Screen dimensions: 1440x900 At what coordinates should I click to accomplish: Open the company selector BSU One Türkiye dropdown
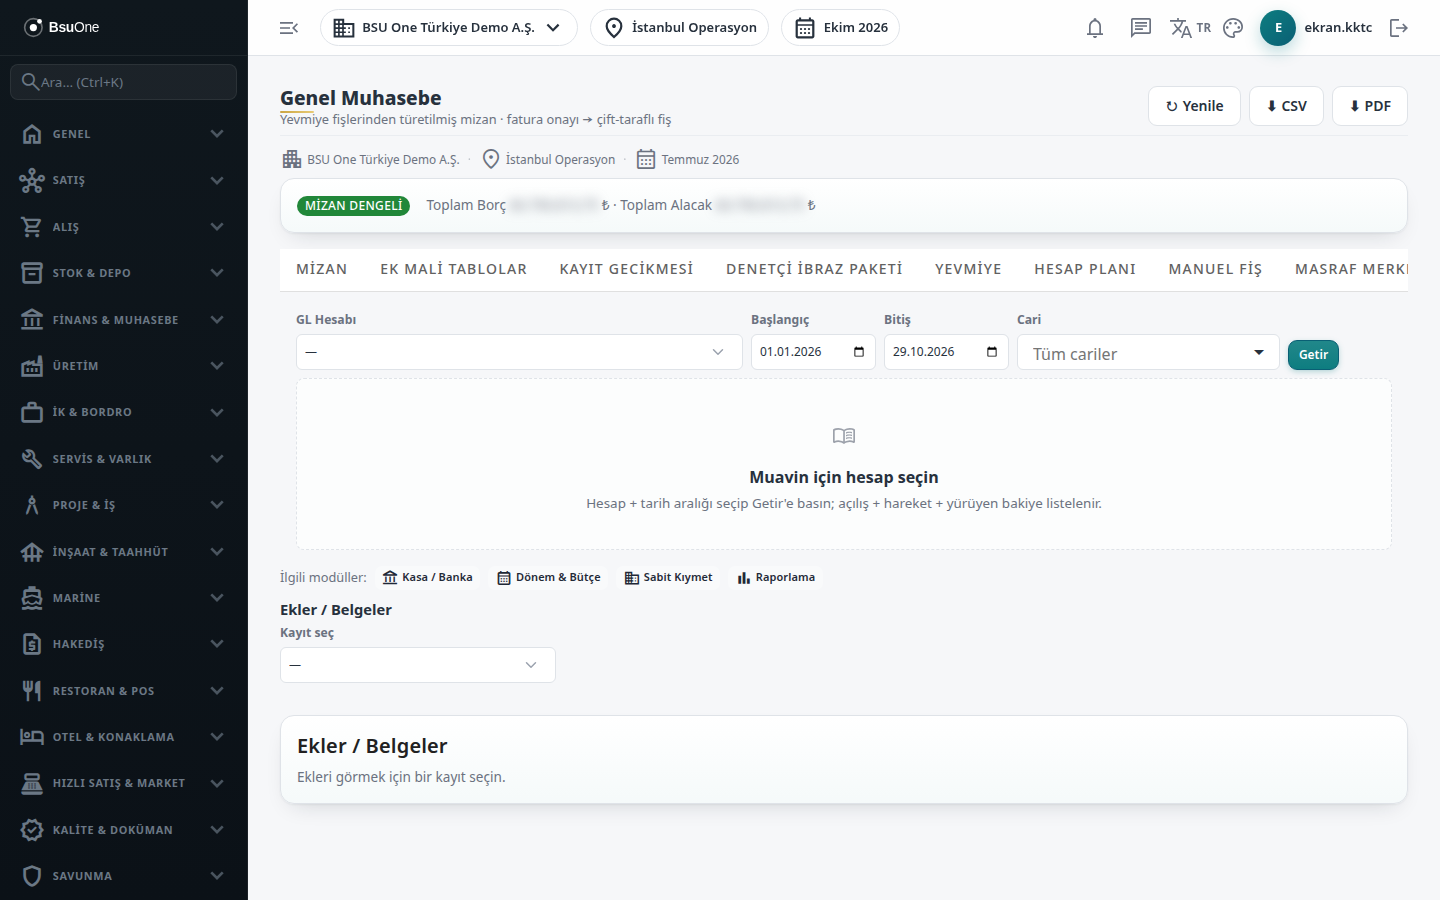(x=448, y=28)
